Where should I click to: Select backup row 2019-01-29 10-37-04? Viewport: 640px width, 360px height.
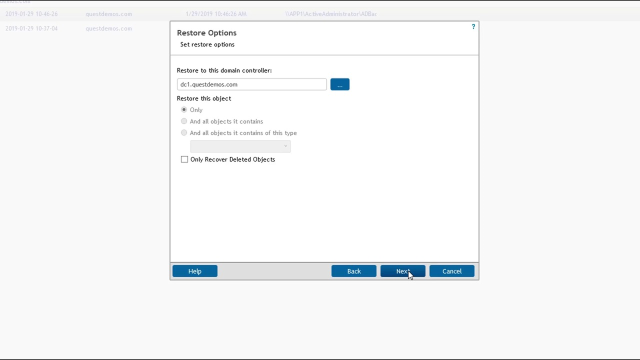pyautogui.click(x=31, y=29)
